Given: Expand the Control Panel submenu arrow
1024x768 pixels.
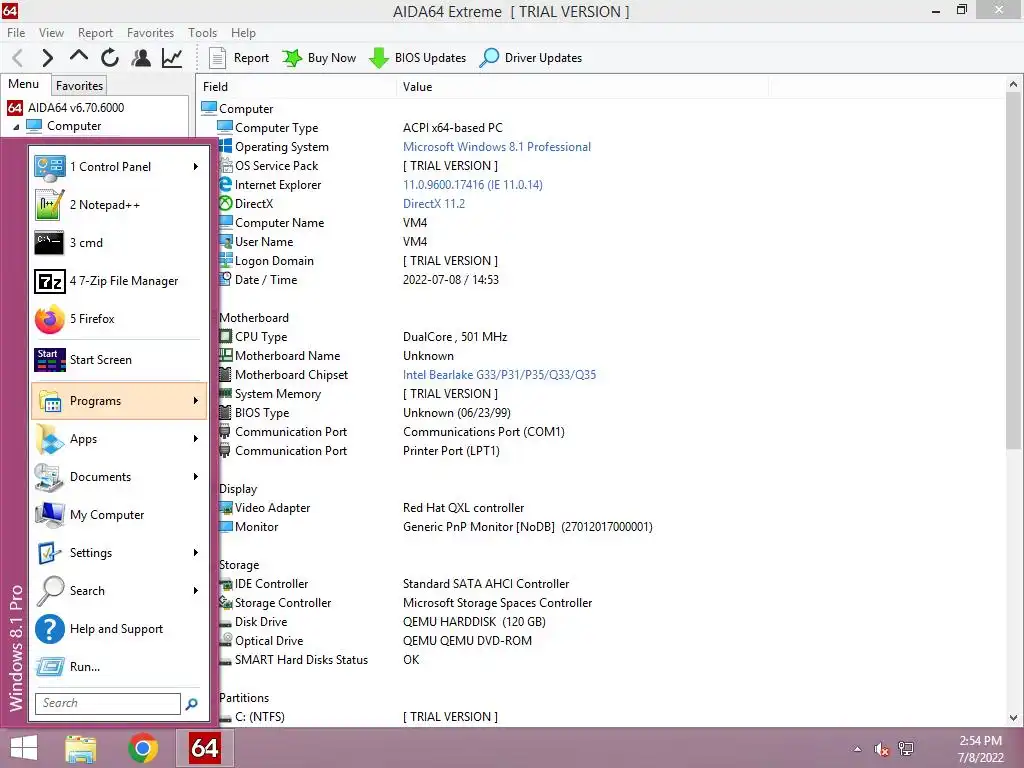Looking at the screenshot, I should coord(195,167).
